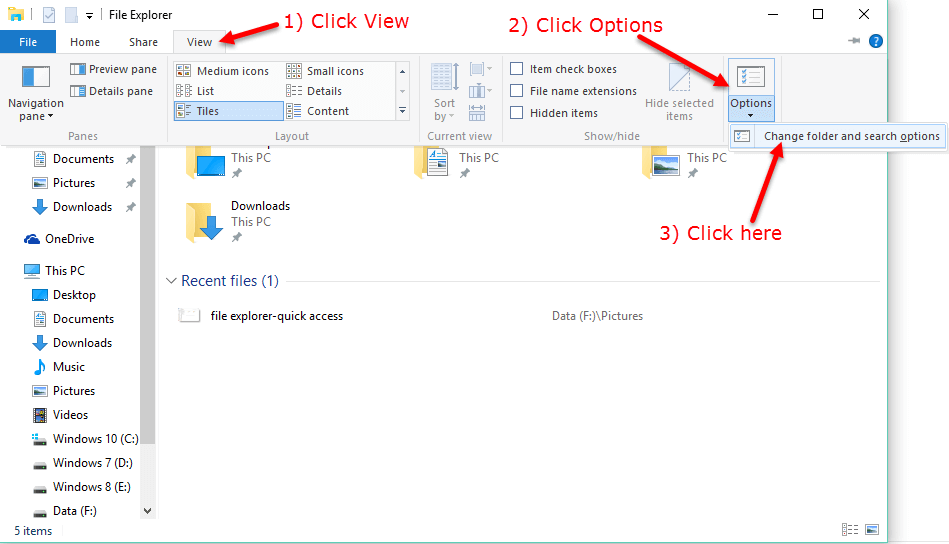Switch to Details layout
The width and height of the screenshot is (949, 544).
pos(314,91)
